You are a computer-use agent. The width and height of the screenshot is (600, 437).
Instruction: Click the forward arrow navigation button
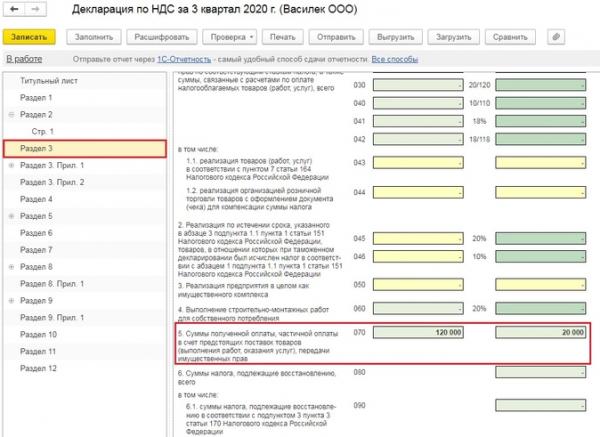(x=36, y=9)
